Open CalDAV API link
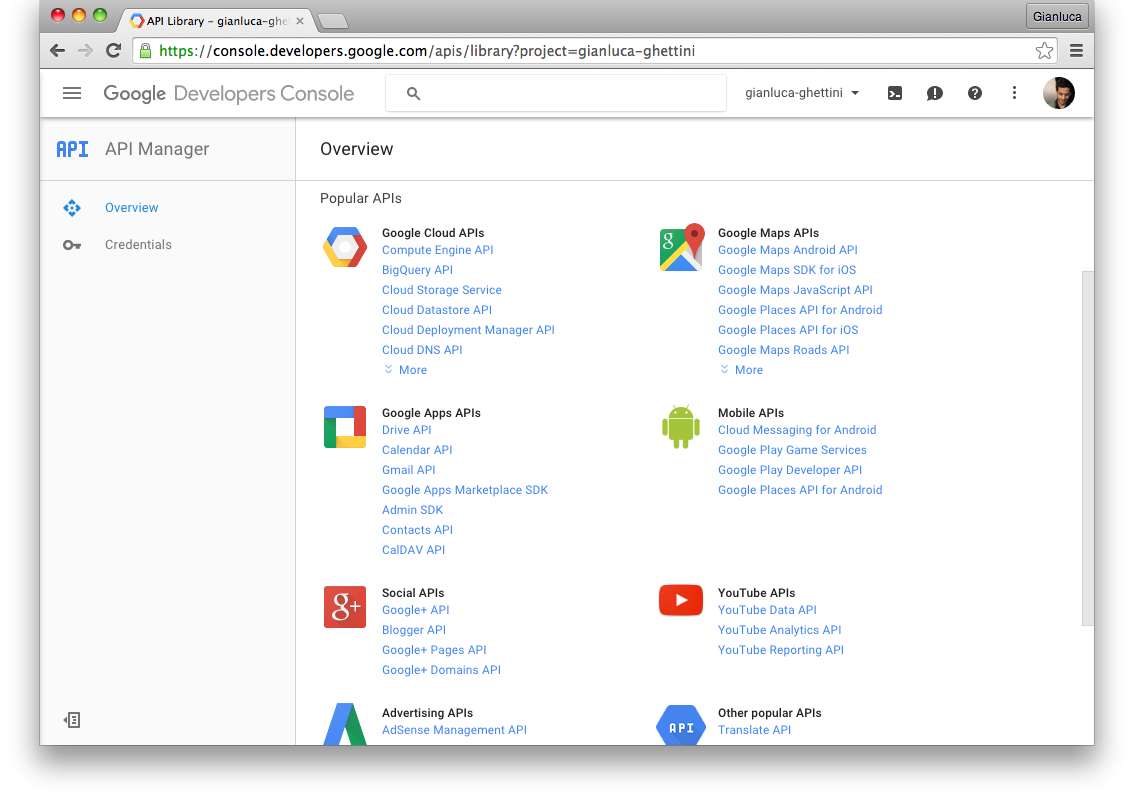 (414, 550)
